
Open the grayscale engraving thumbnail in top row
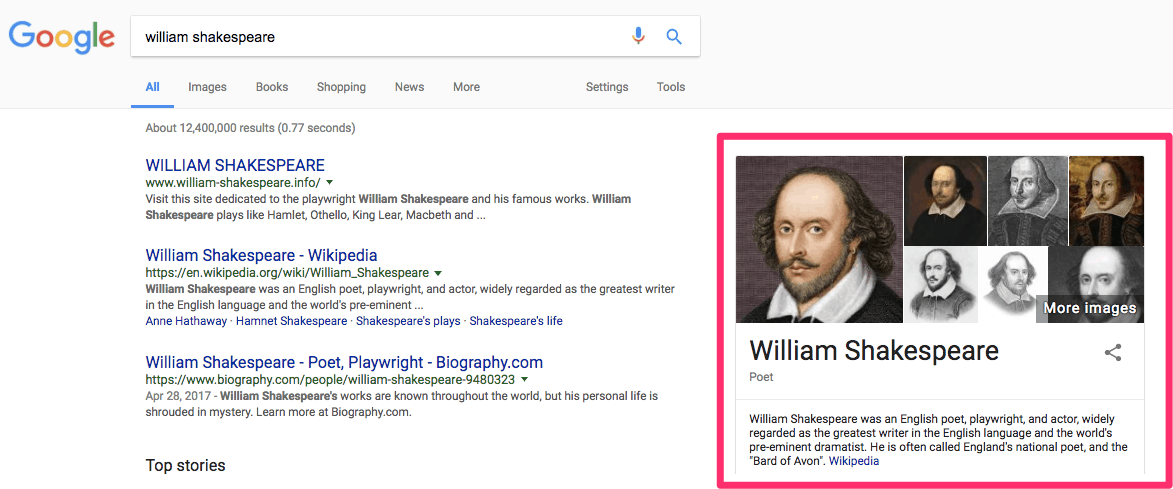(1028, 200)
